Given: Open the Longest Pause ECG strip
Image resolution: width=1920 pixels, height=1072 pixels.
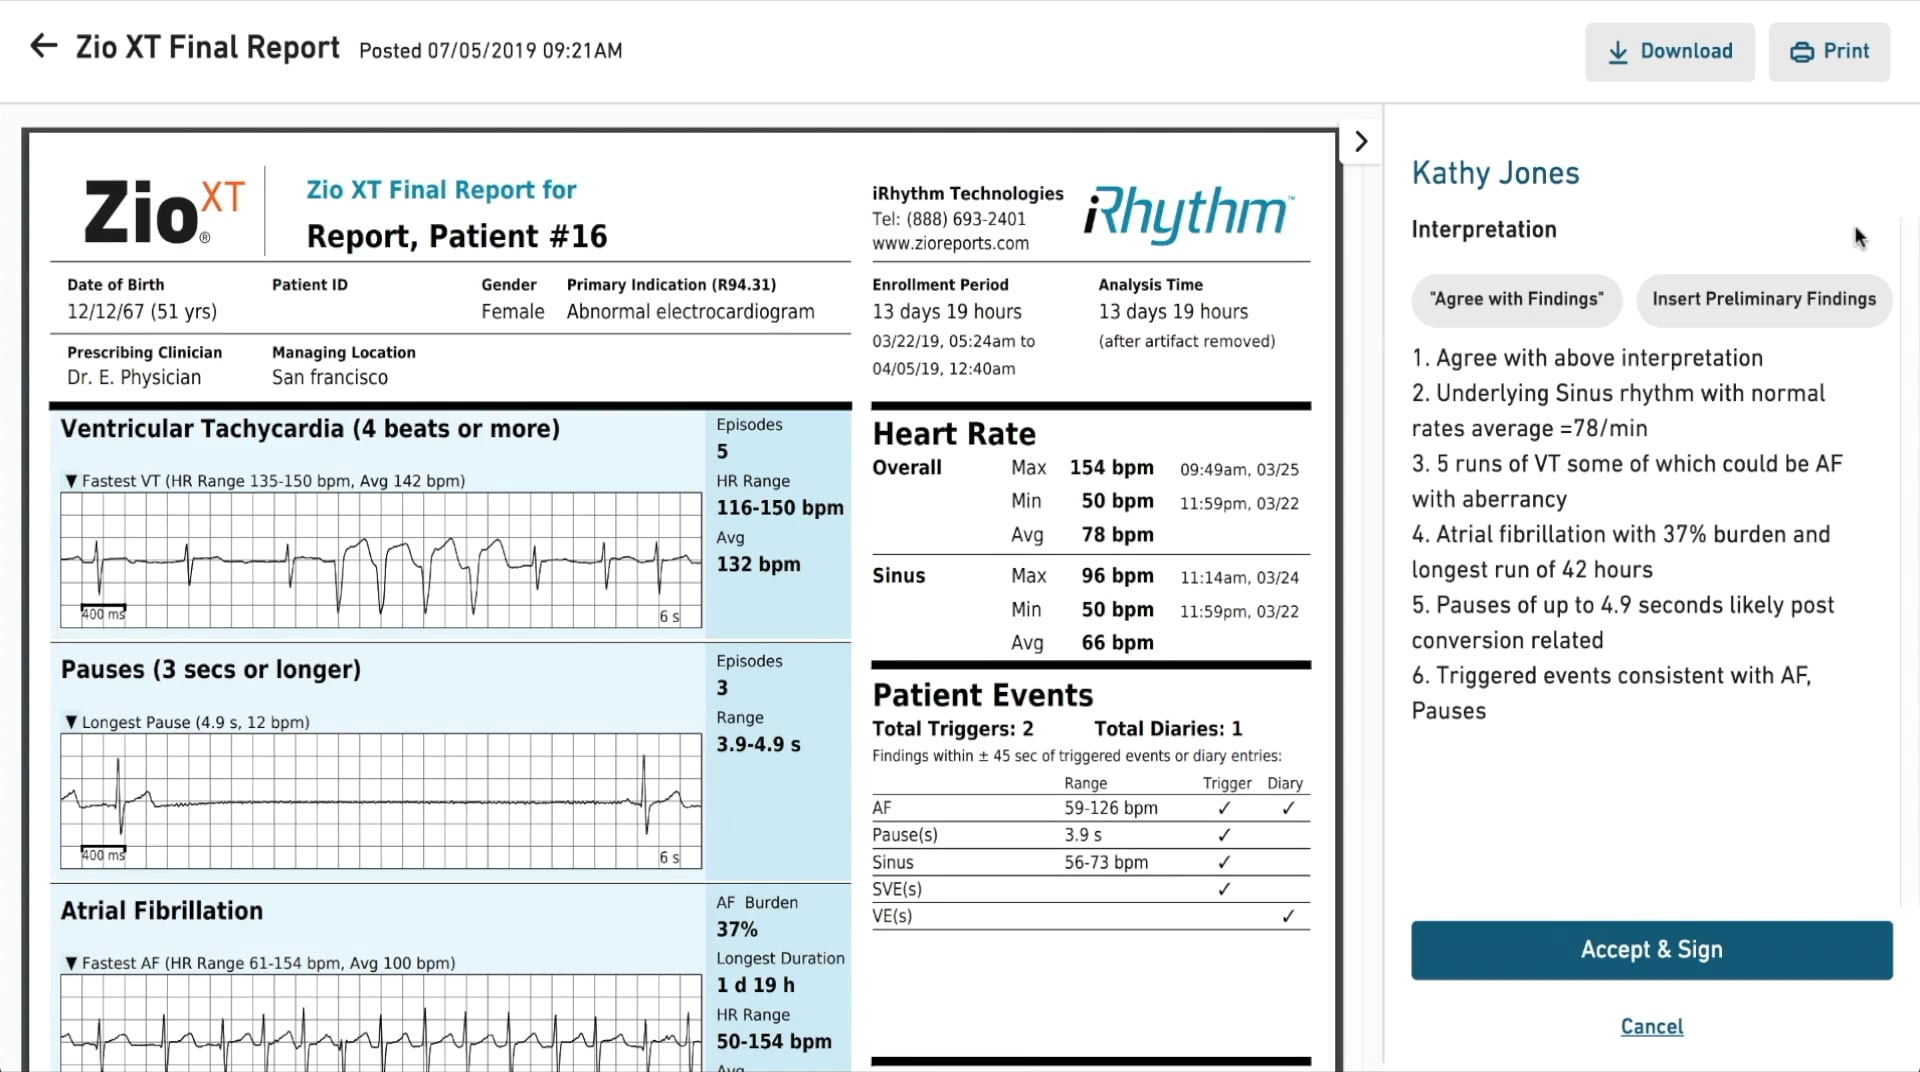Looking at the screenshot, I should [381, 801].
